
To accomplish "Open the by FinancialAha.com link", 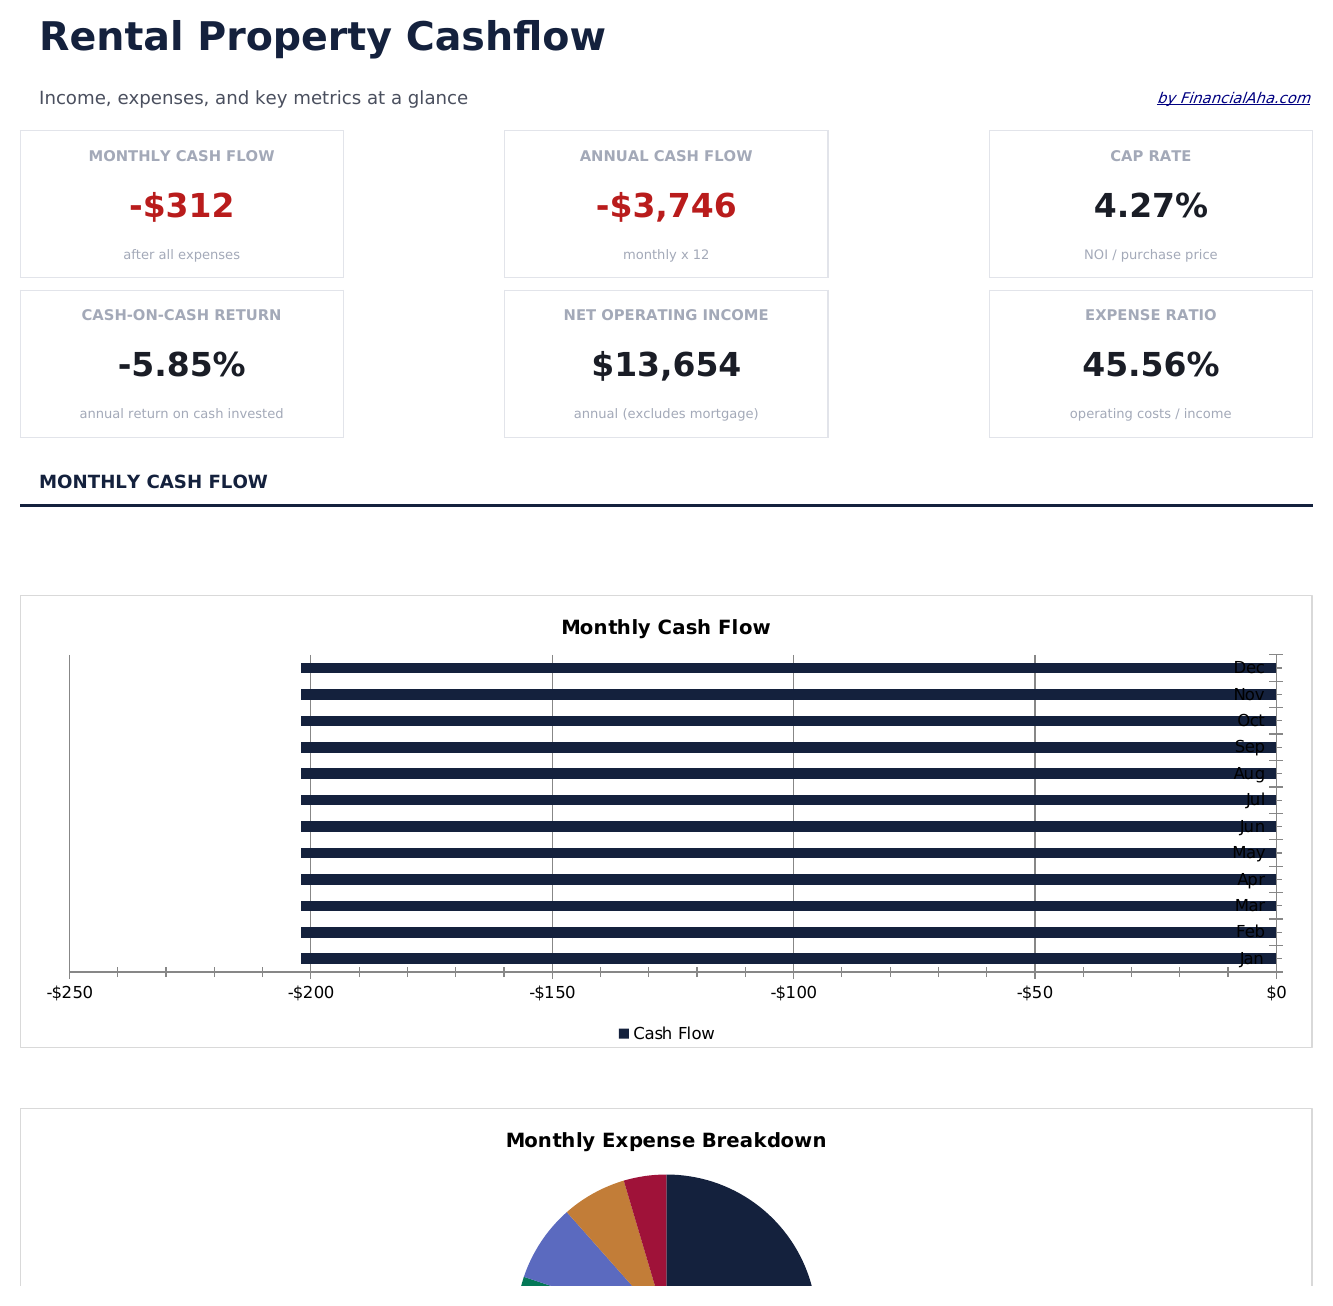I will point(1233,98).
